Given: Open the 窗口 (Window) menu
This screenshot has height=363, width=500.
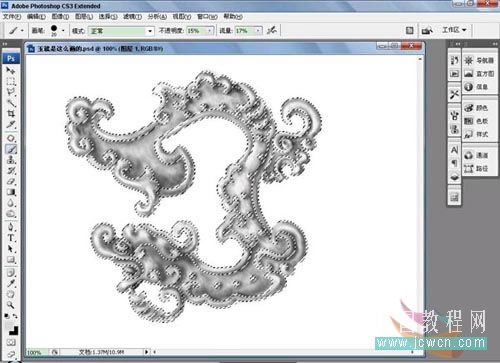Looking at the screenshot, I should tap(207, 16).
